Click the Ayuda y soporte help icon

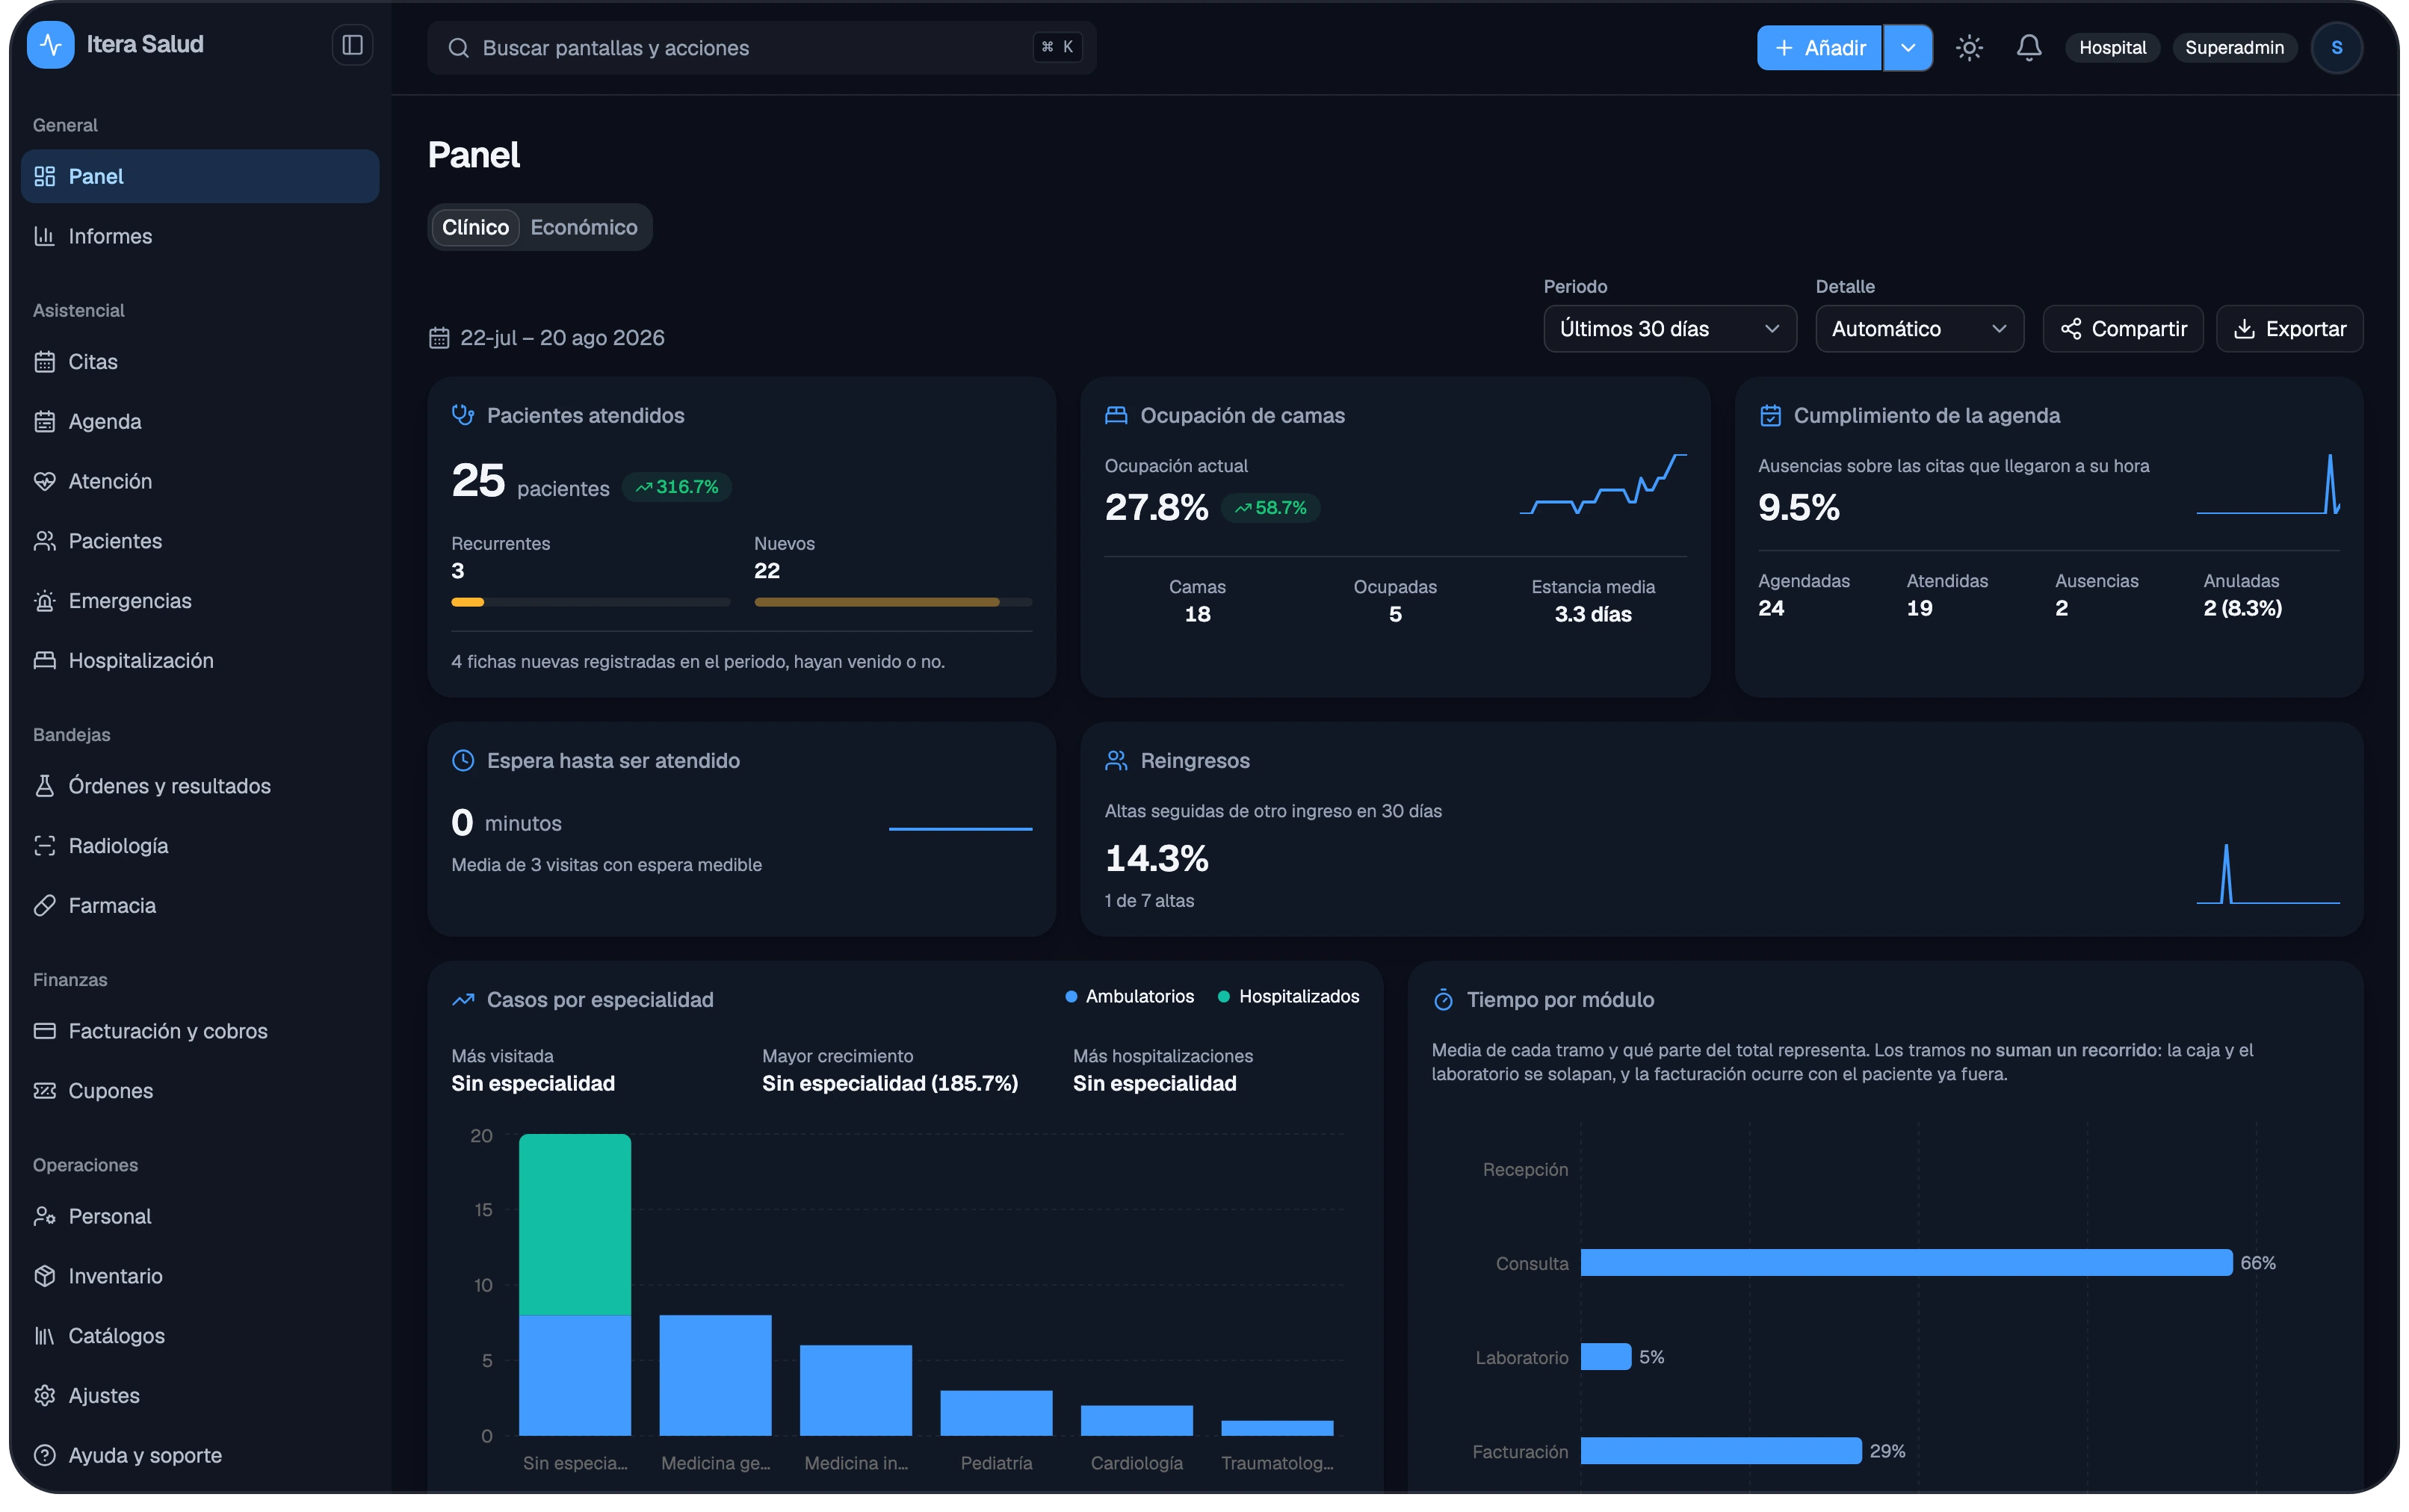tap(44, 1456)
